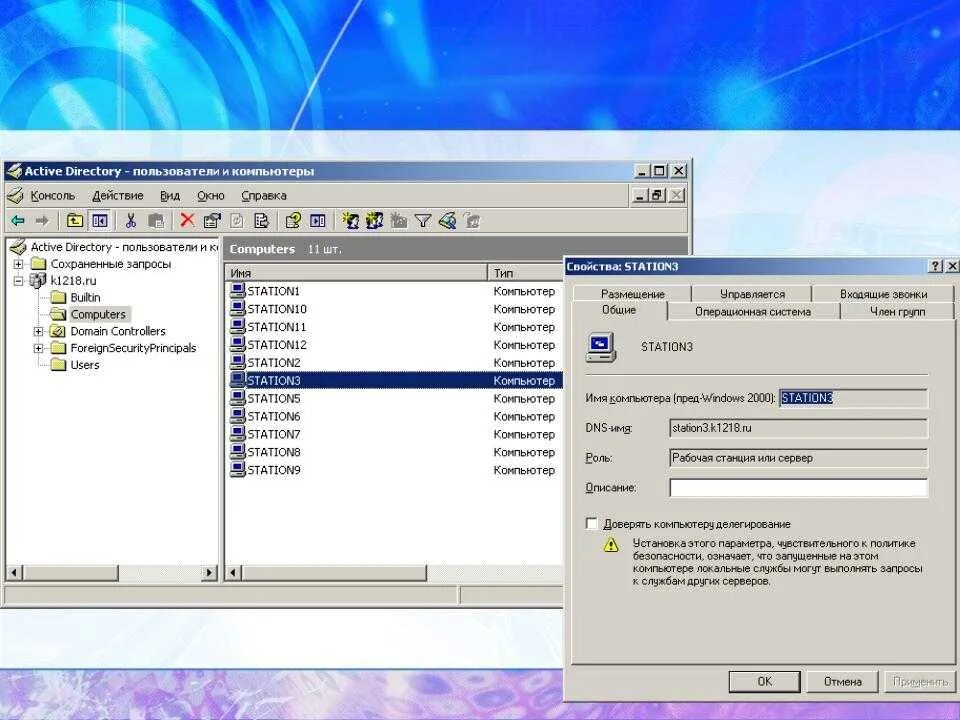Viewport: 960px width, 720px height.
Task: Click the DNS-имя field station3.k1218.ru
Action: pyautogui.click(x=798, y=428)
